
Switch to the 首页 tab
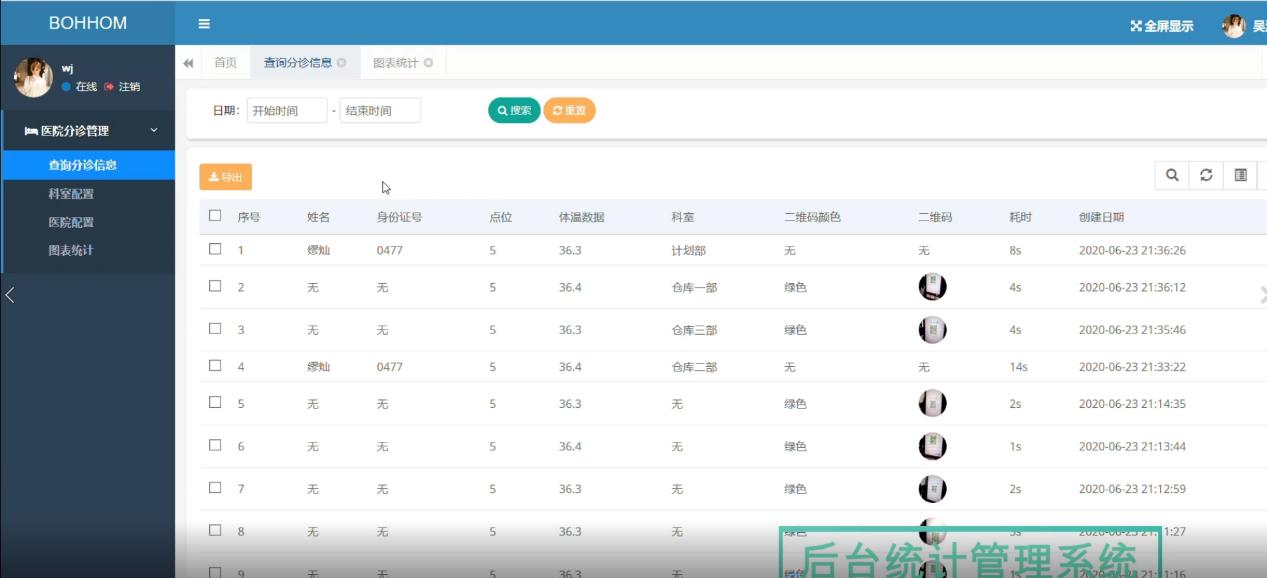tap(222, 61)
